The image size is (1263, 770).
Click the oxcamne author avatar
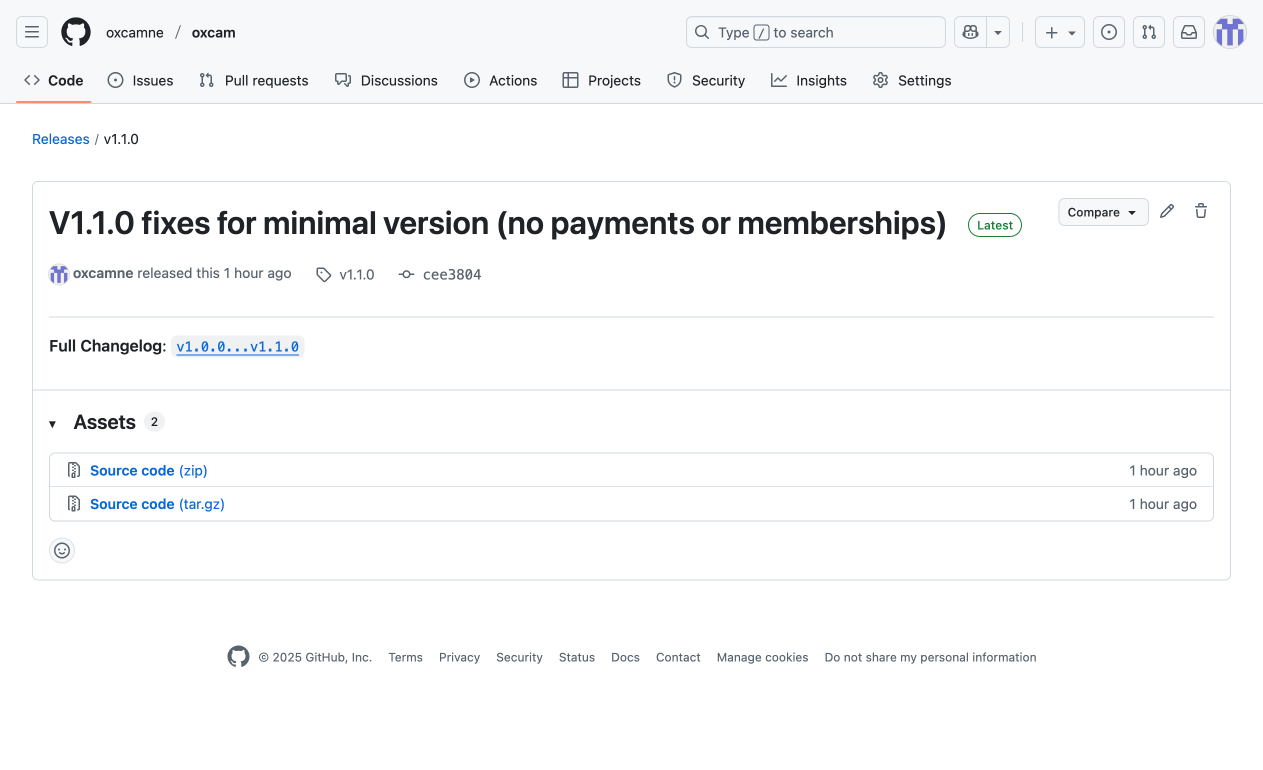click(x=59, y=274)
